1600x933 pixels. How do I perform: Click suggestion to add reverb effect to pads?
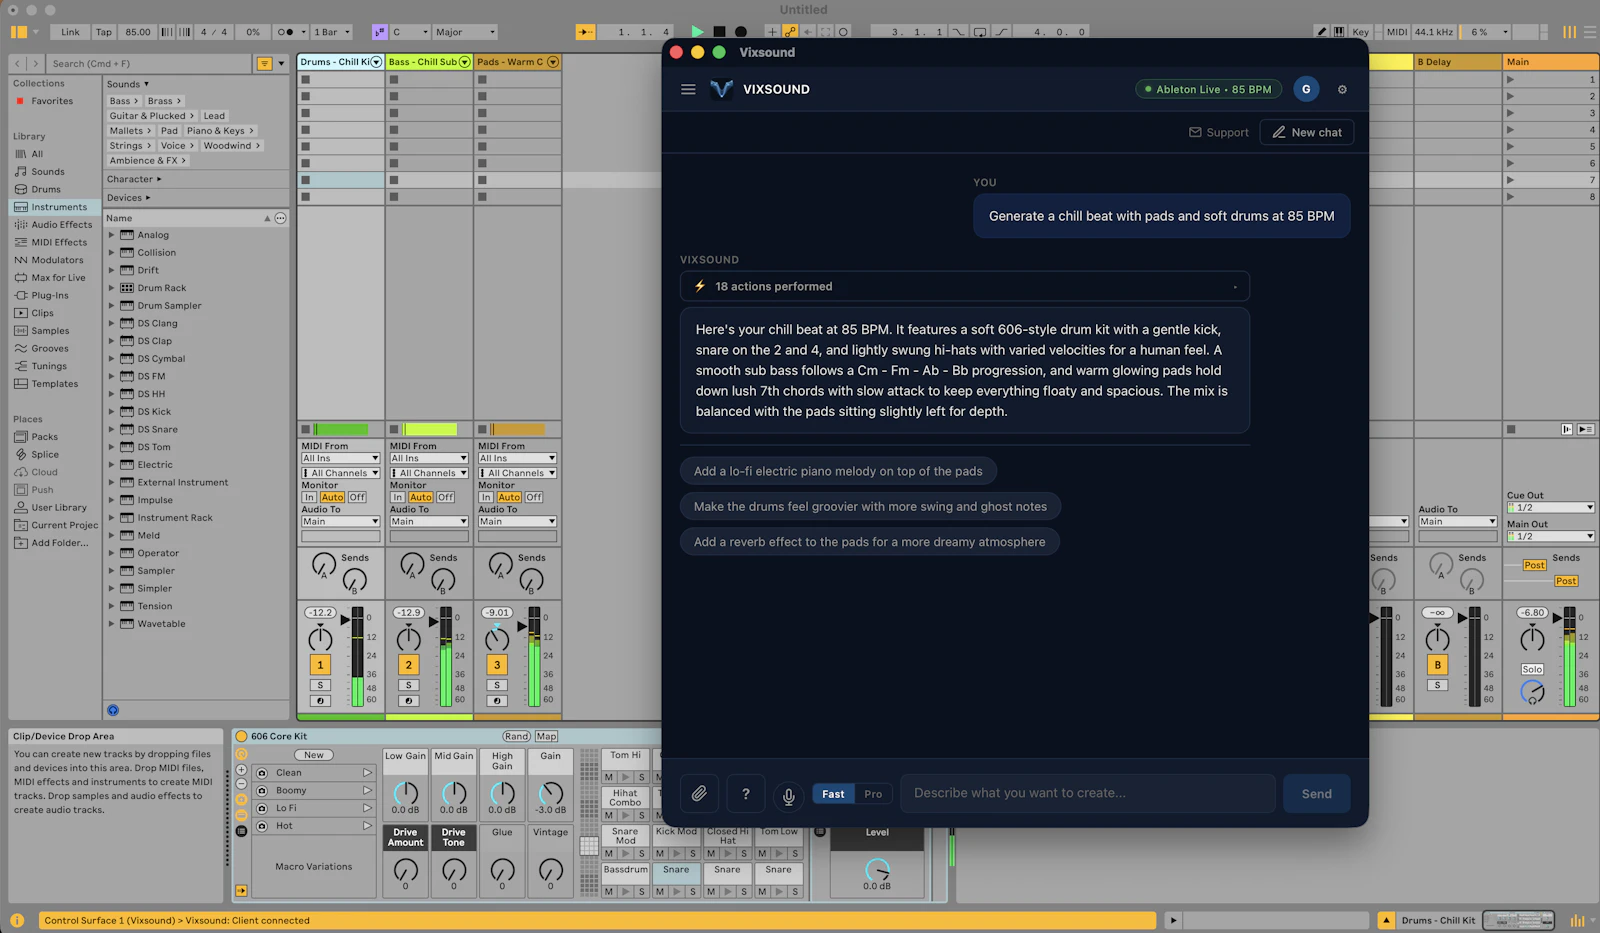(x=869, y=542)
